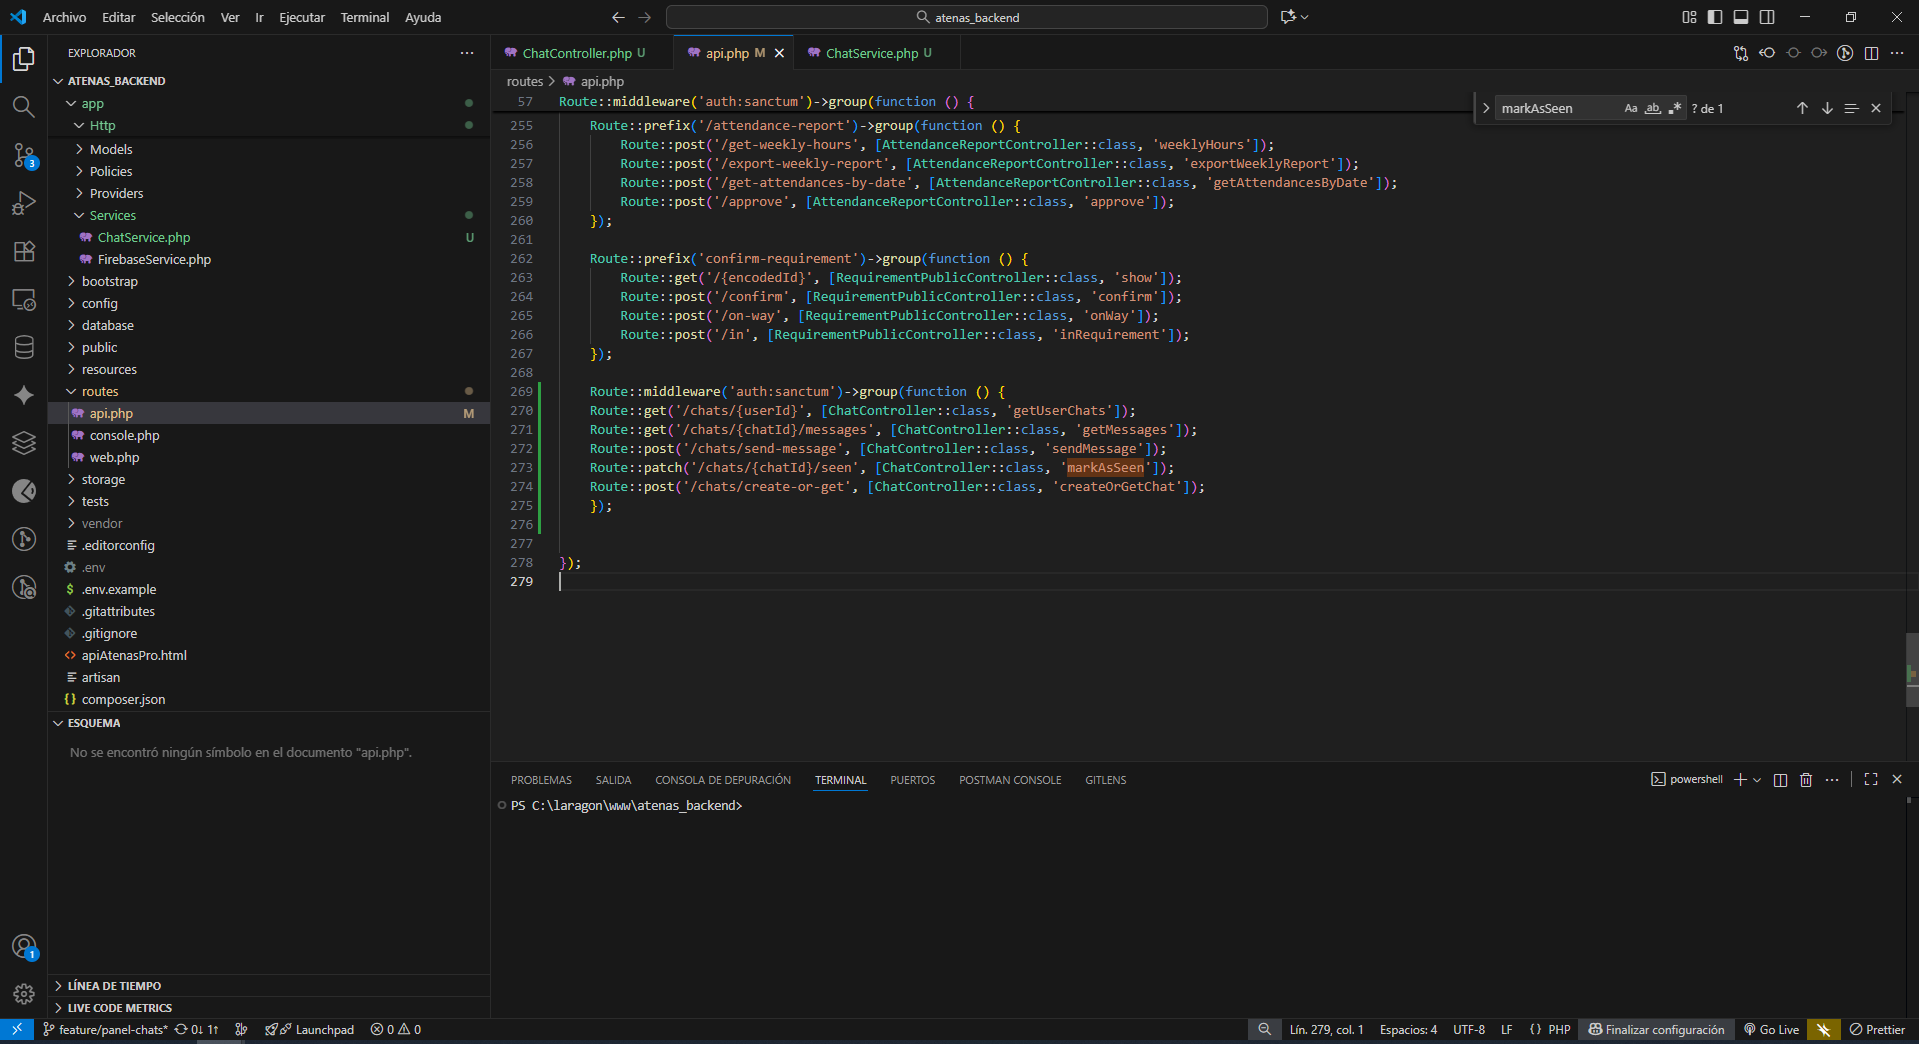Viewport: 1919px width, 1044px height.
Task: Delete the terminal with trash icon
Action: (1806, 780)
